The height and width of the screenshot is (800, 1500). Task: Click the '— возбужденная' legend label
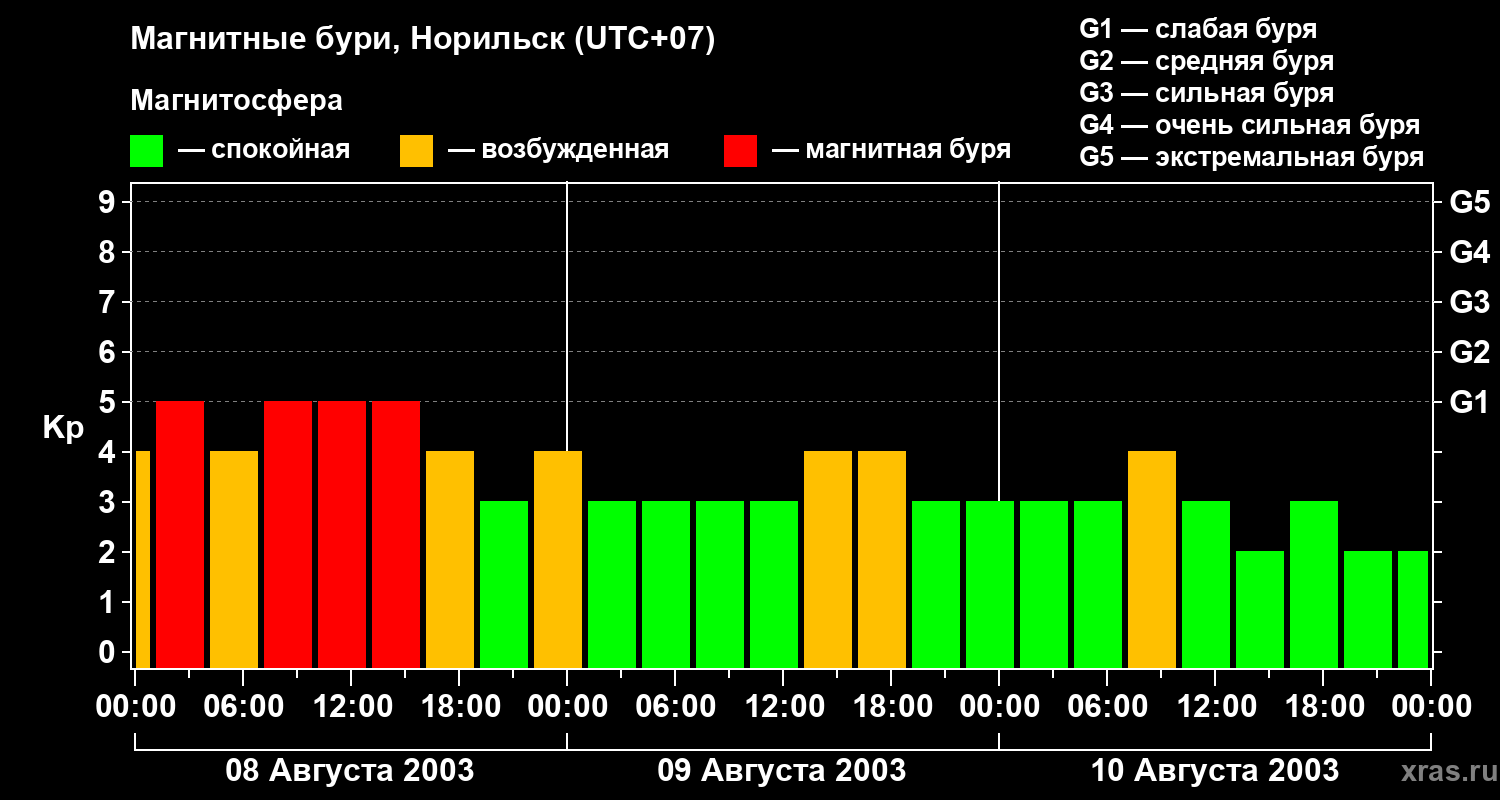[x=559, y=150]
